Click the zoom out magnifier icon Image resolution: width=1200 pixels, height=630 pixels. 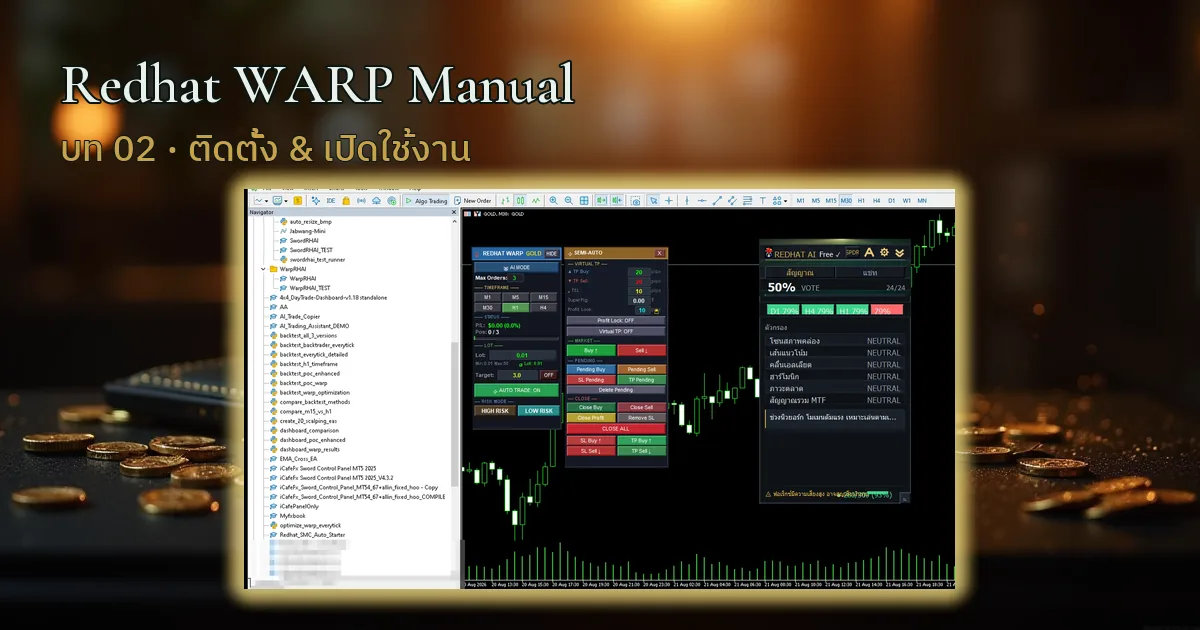coord(569,200)
